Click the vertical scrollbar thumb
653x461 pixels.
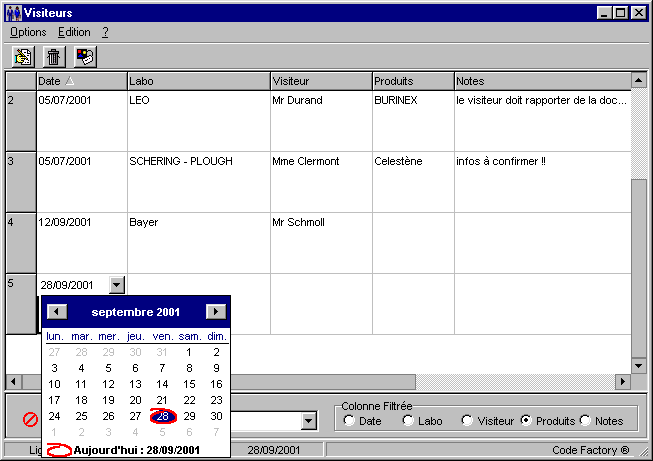[639, 269]
